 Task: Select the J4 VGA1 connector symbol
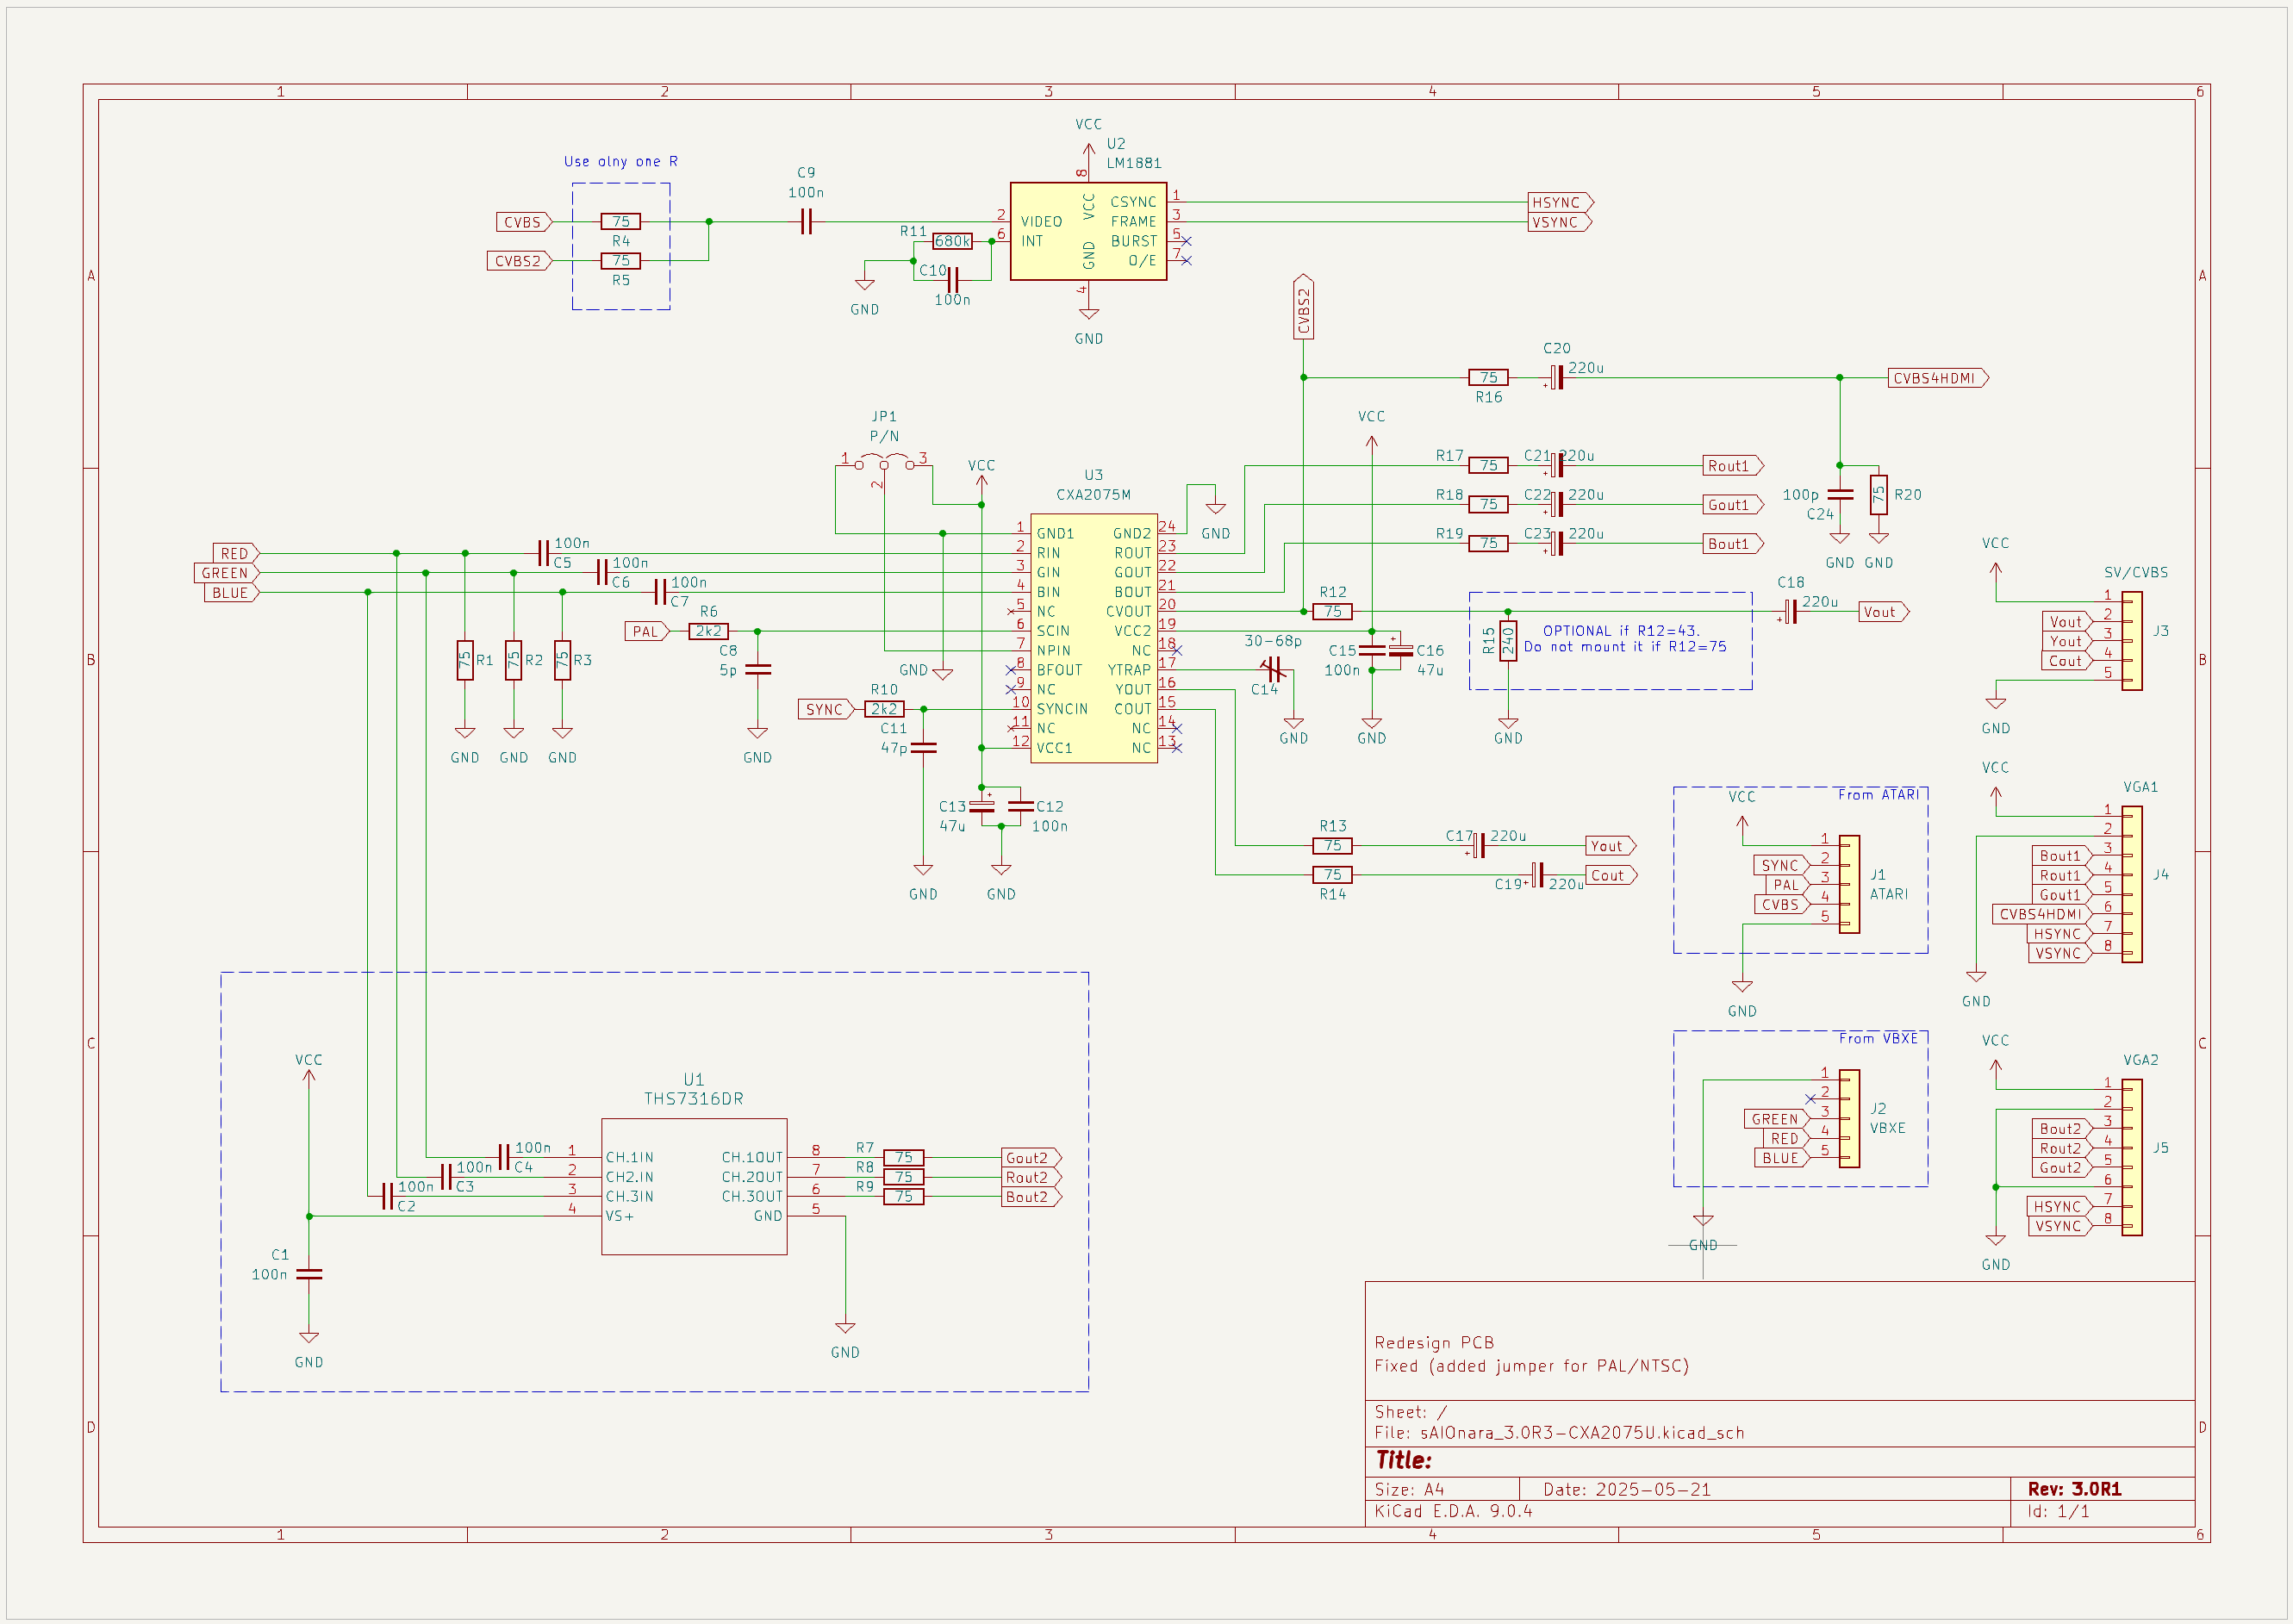point(2131,884)
